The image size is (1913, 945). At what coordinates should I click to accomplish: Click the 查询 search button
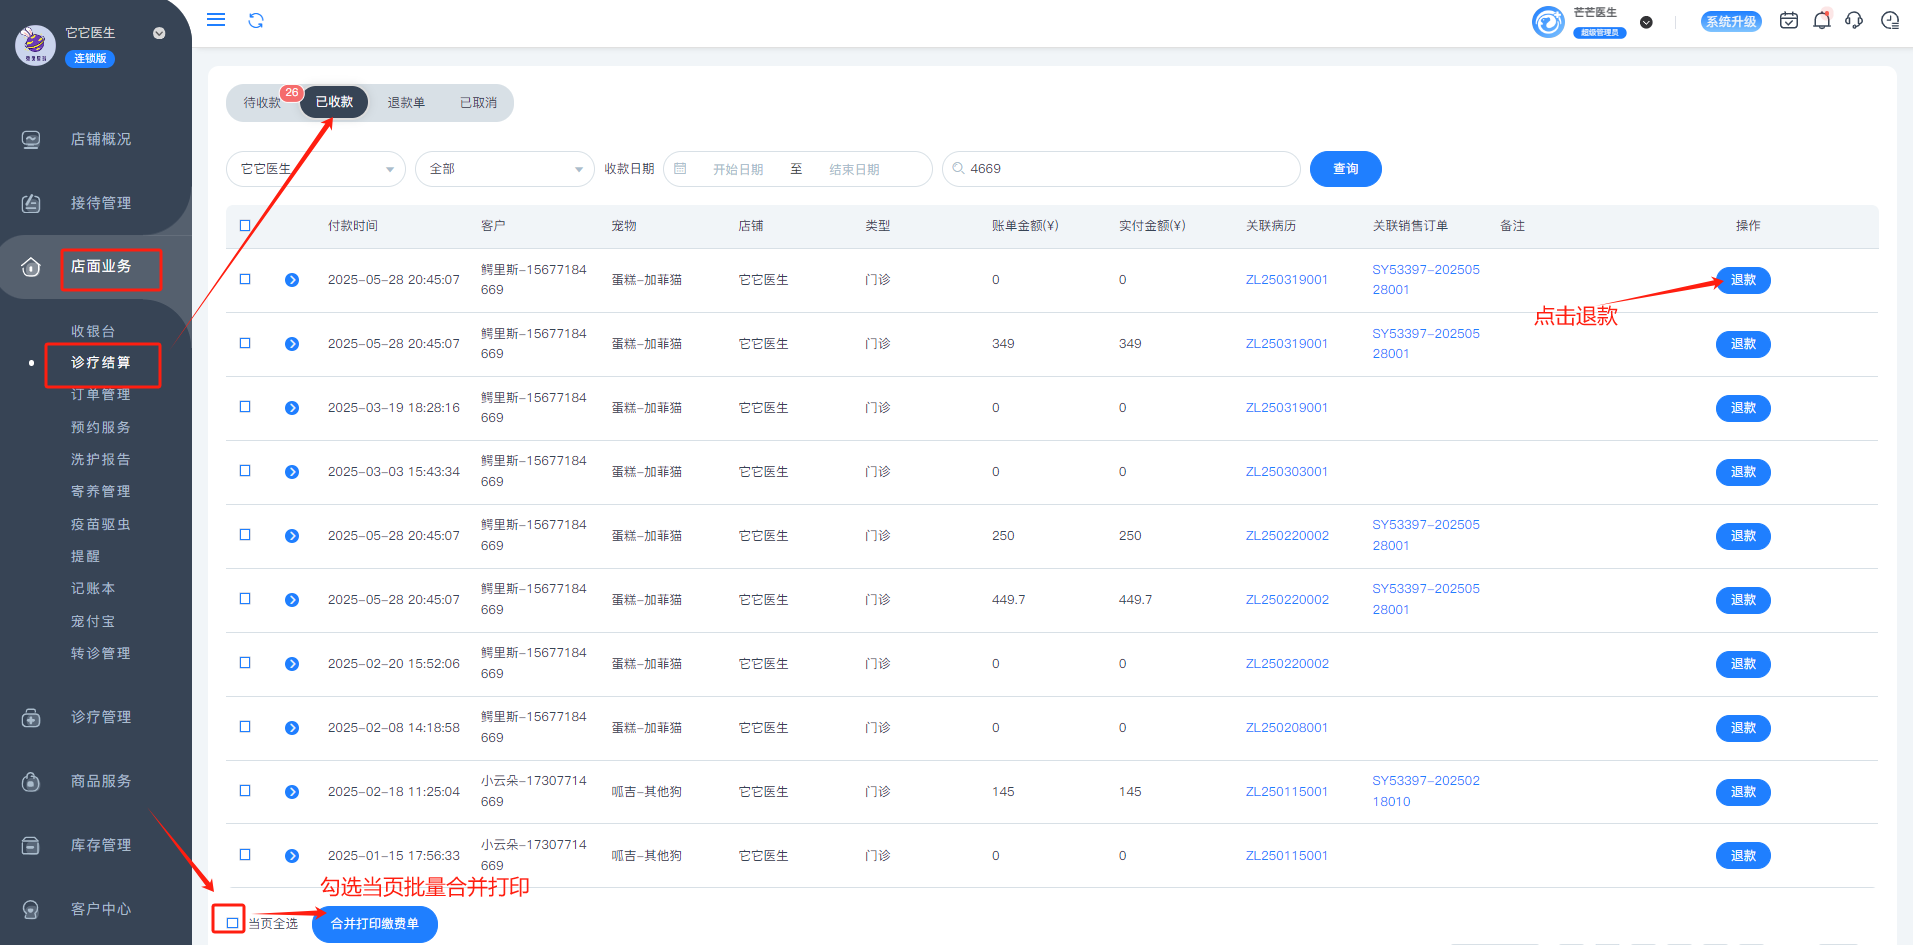(1346, 169)
